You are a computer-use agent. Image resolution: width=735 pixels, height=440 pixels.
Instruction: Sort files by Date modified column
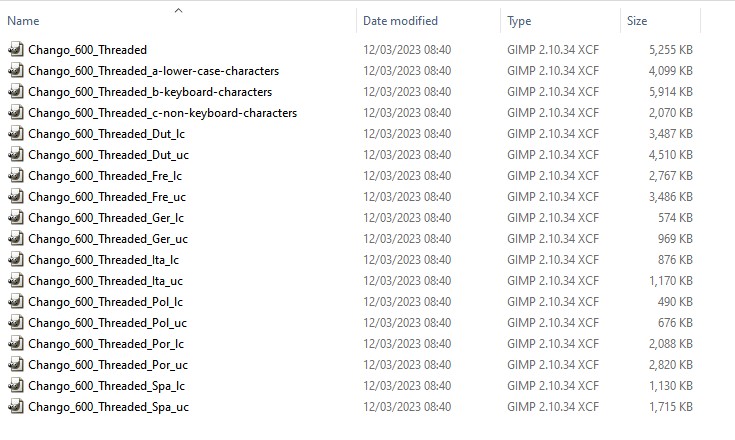400,21
